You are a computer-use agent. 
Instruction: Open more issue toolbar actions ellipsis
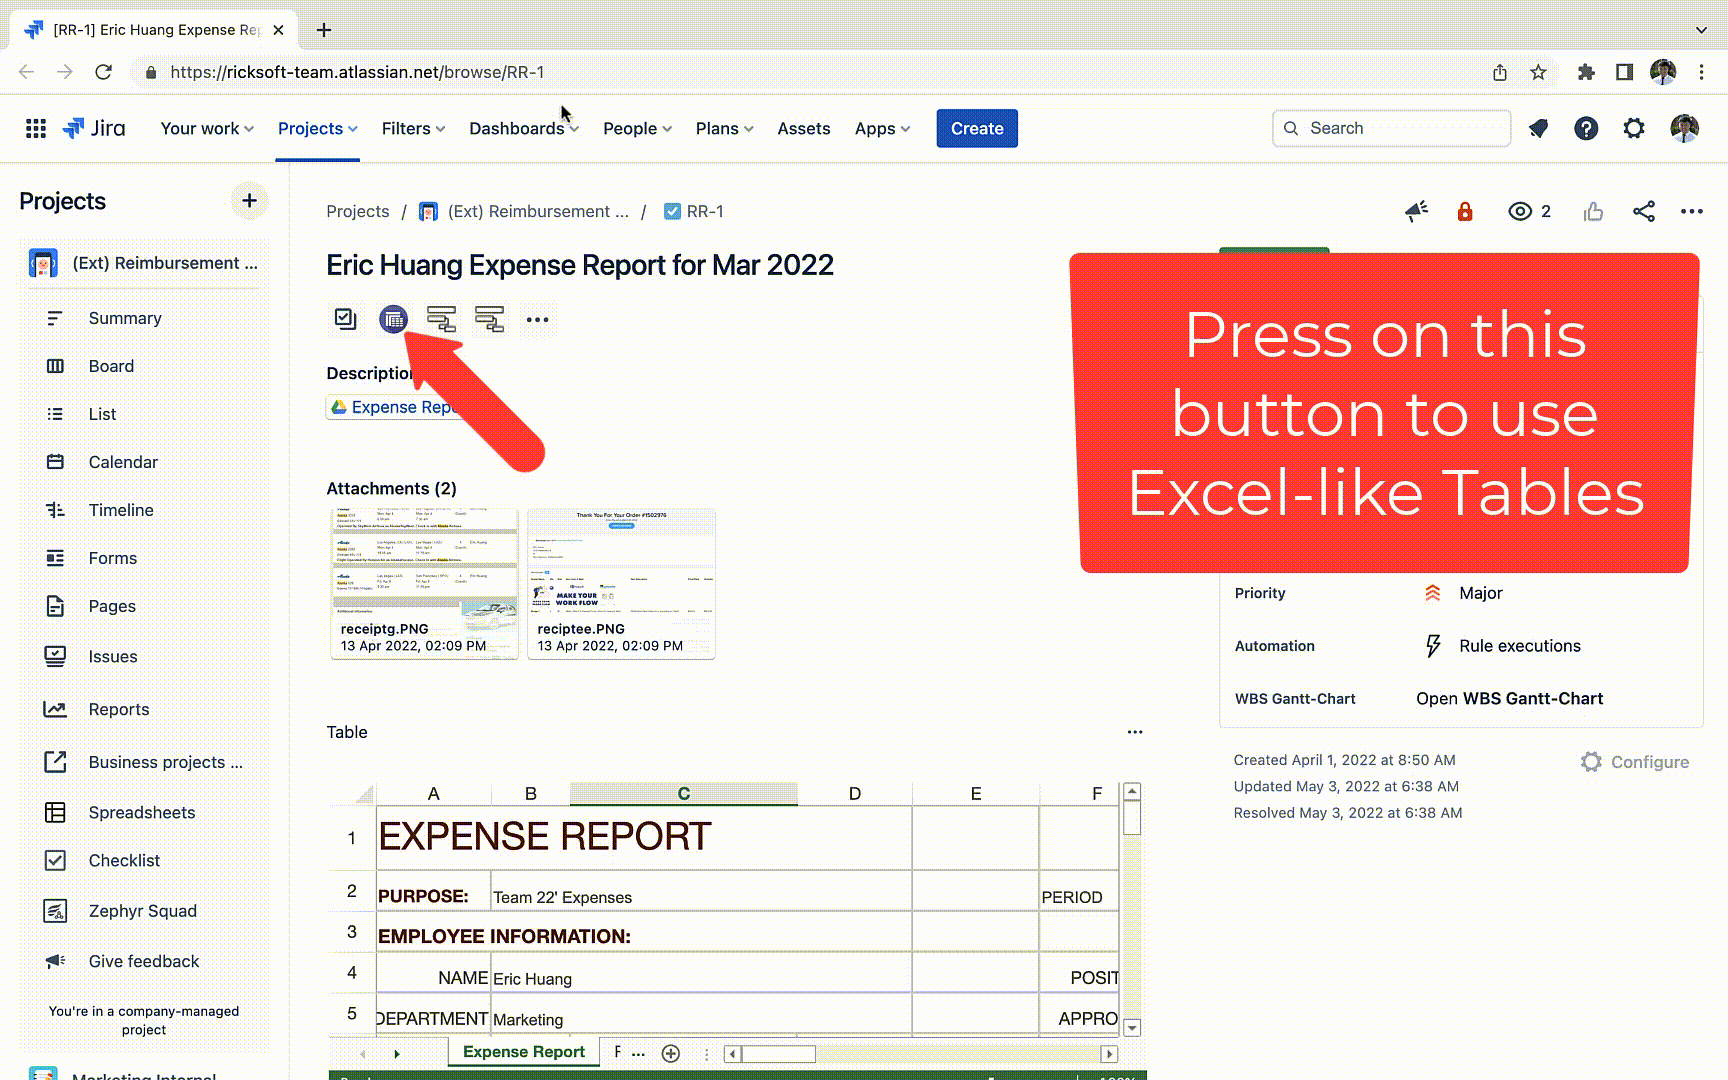click(537, 320)
